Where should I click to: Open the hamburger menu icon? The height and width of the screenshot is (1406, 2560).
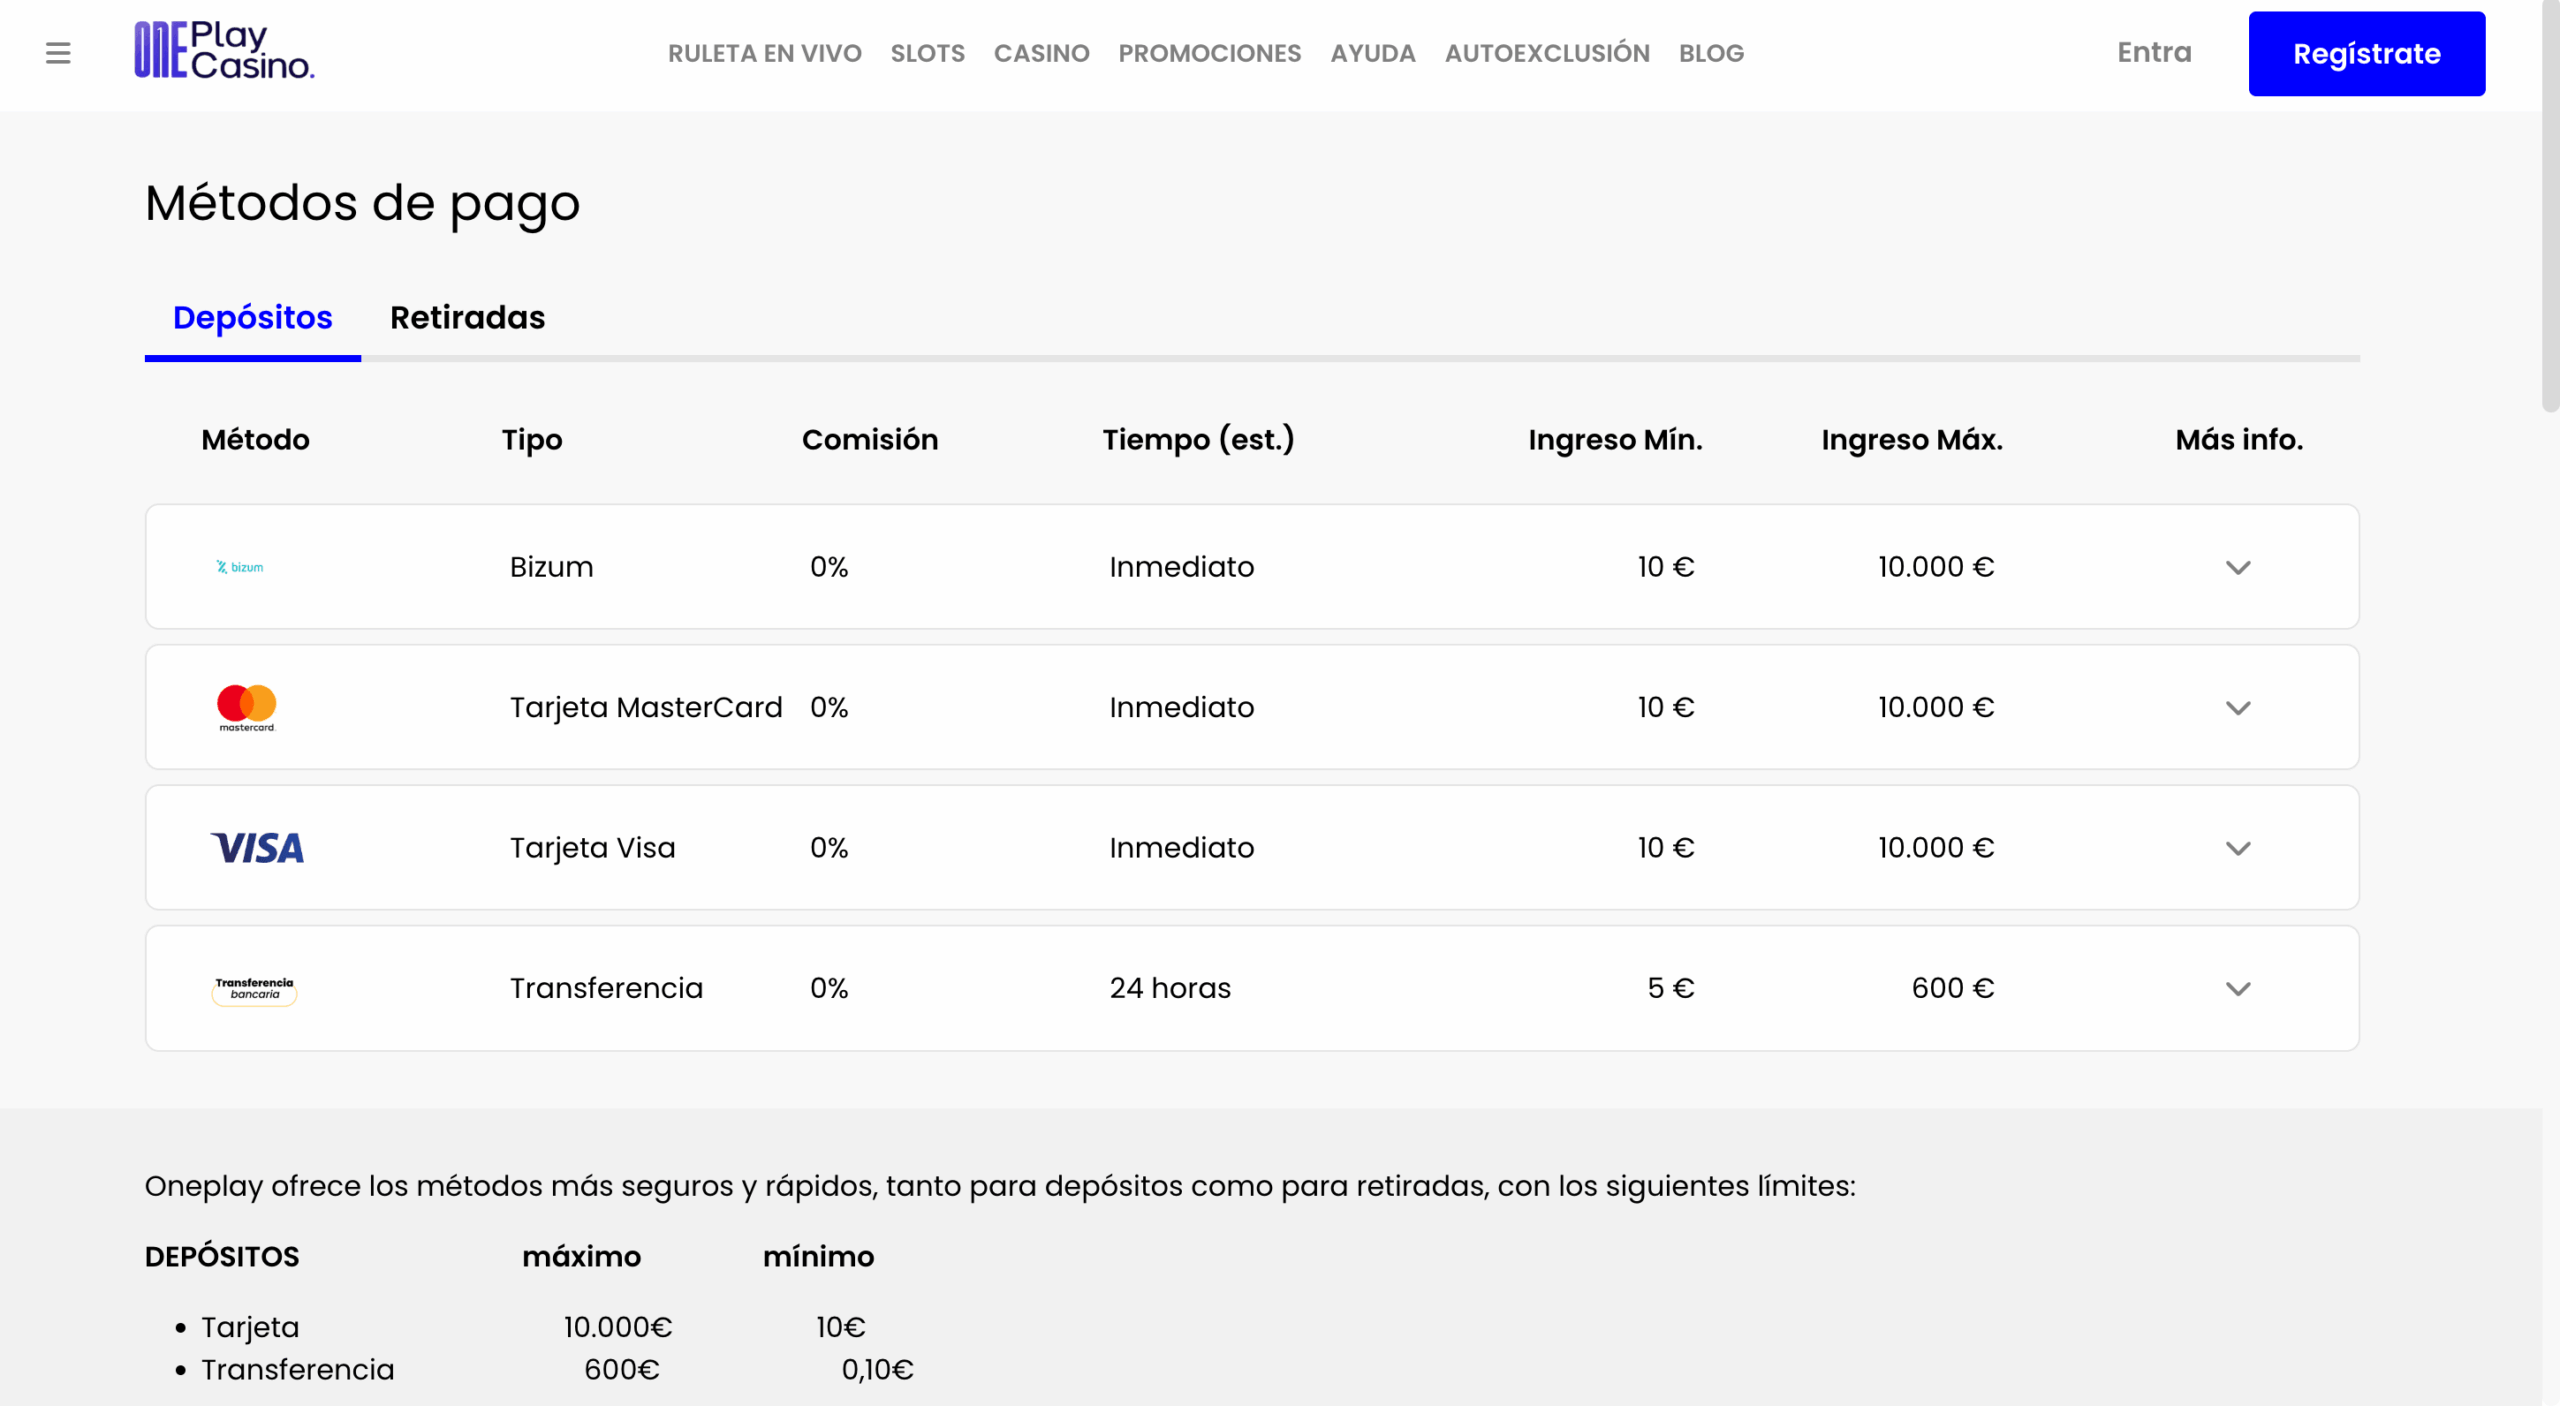[58, 53]
